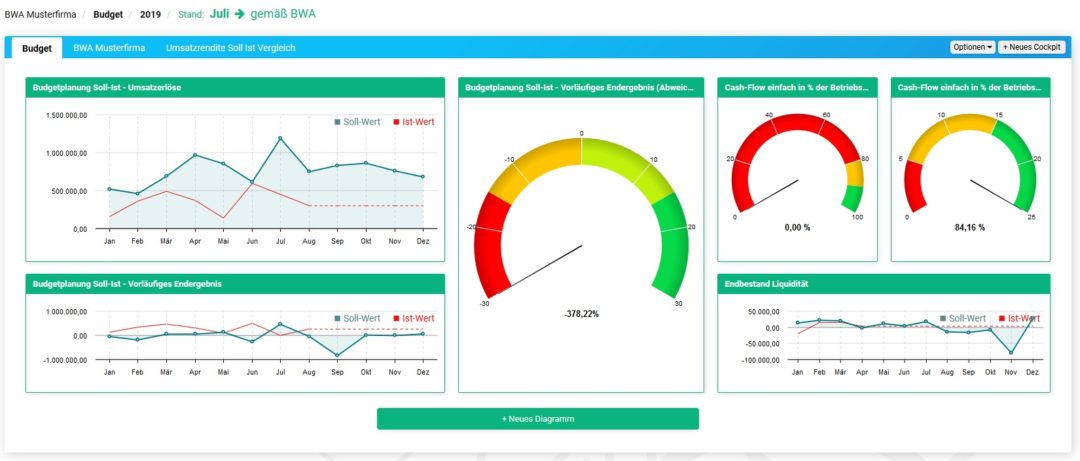Click the 84,16 % Cash-Flow gauge panel header
1080x461 pixels.
point(970,88)
